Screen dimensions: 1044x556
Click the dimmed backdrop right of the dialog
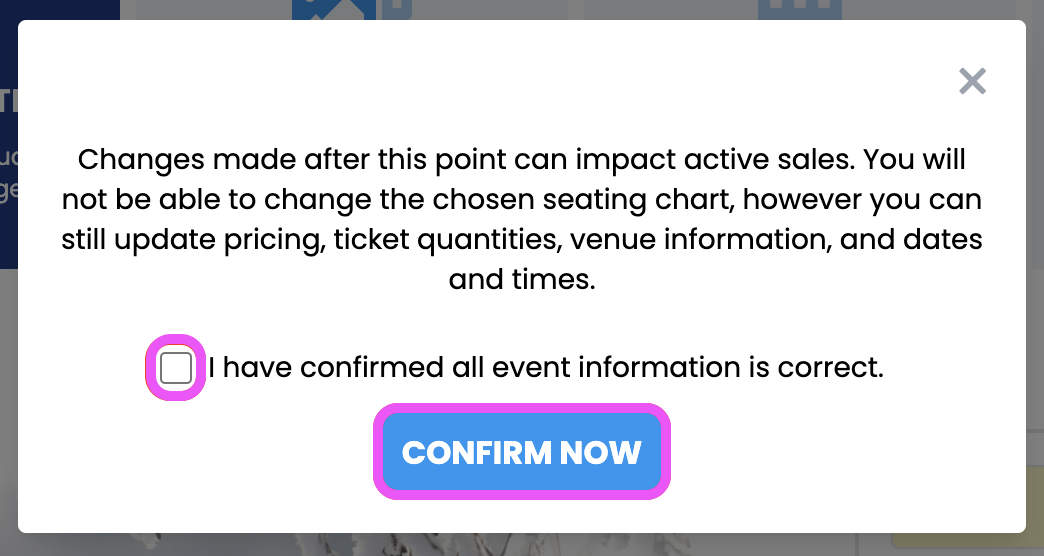click(x=1035, y=266)
